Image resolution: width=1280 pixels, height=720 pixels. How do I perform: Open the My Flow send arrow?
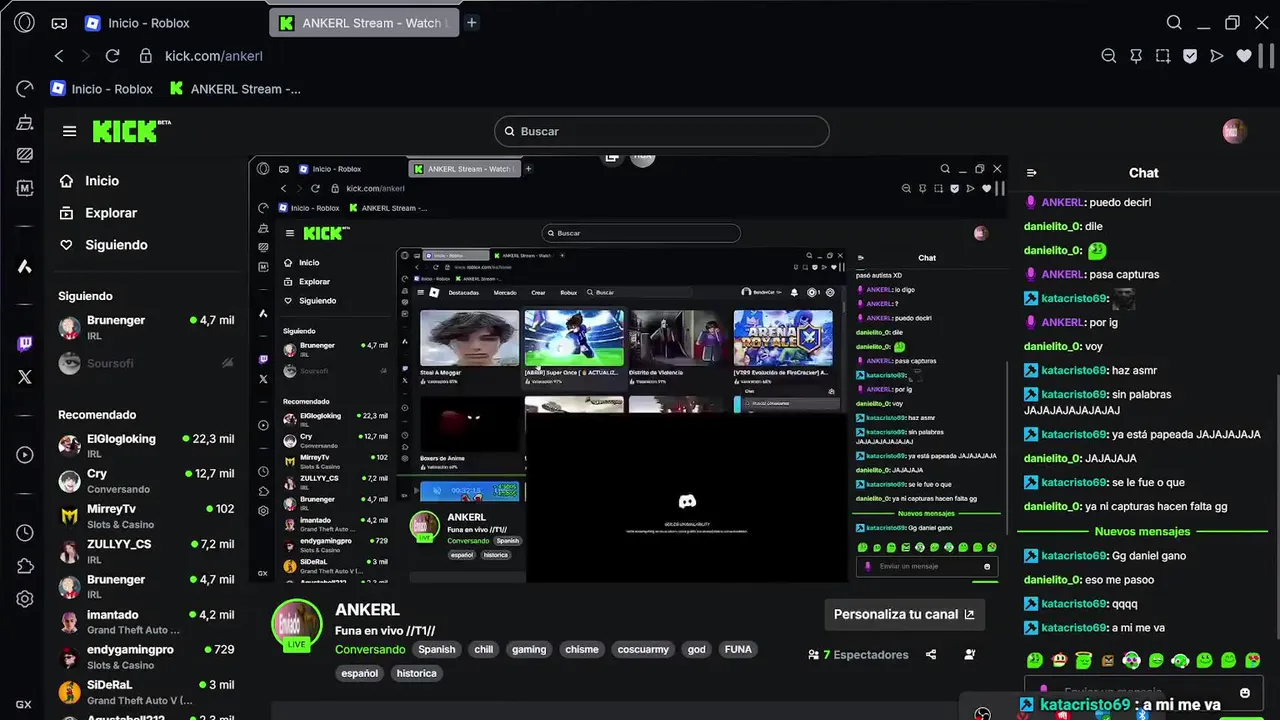pyautogui.click(x=1217, y=56)
